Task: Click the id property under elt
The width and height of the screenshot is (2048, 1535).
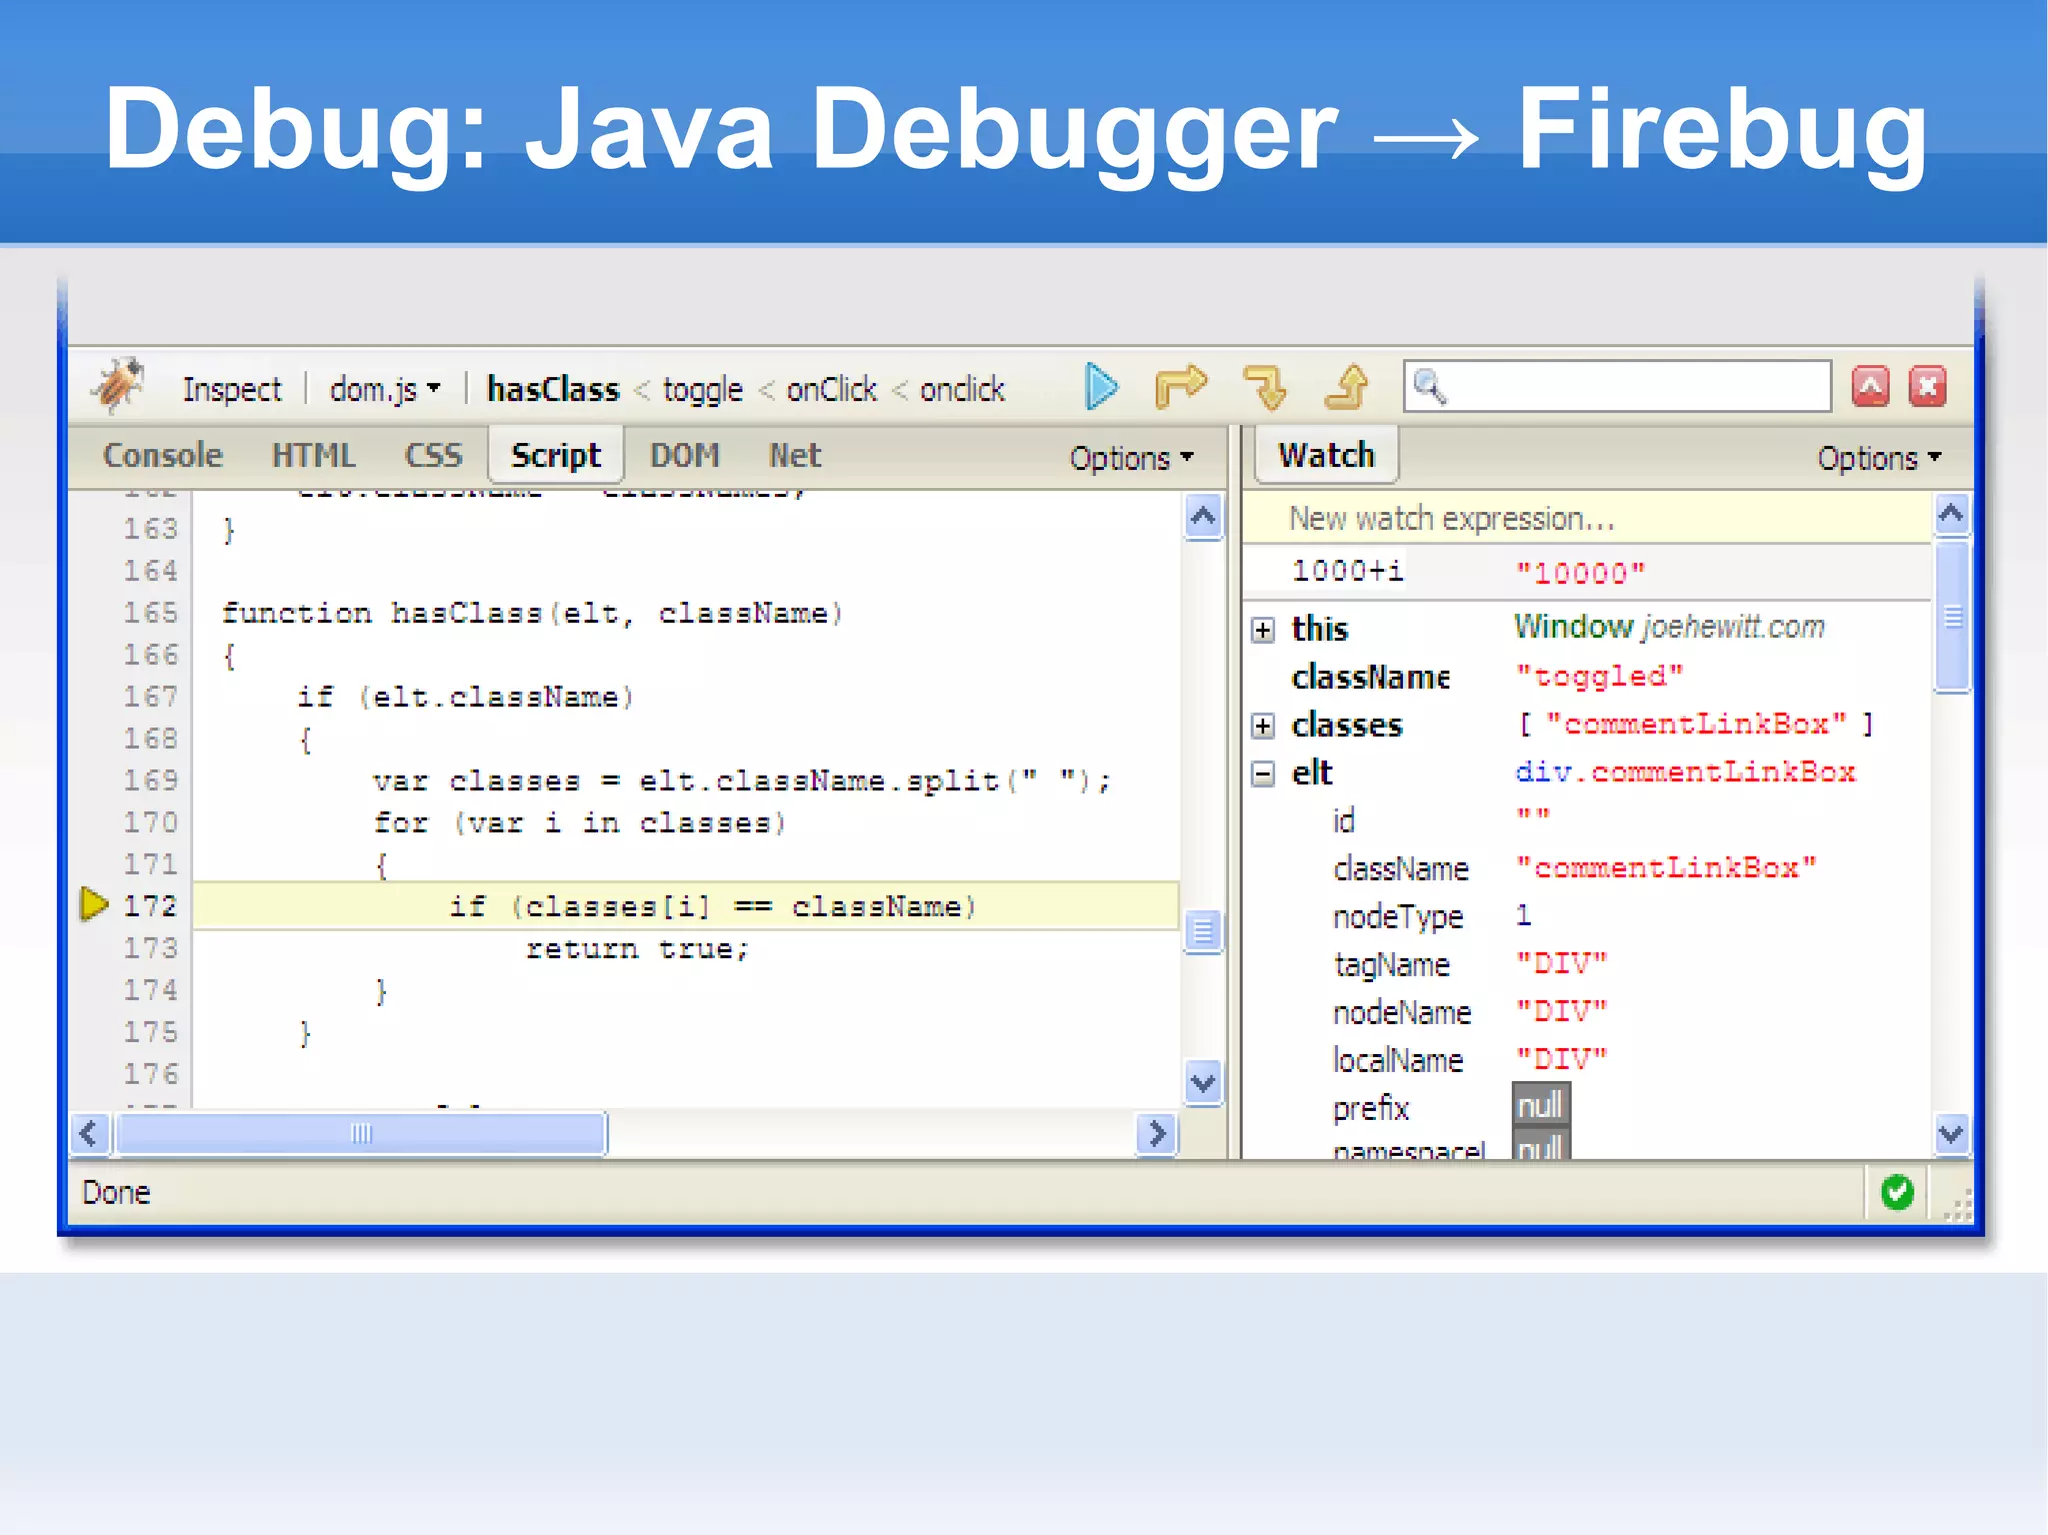Action: point(1343,821)
